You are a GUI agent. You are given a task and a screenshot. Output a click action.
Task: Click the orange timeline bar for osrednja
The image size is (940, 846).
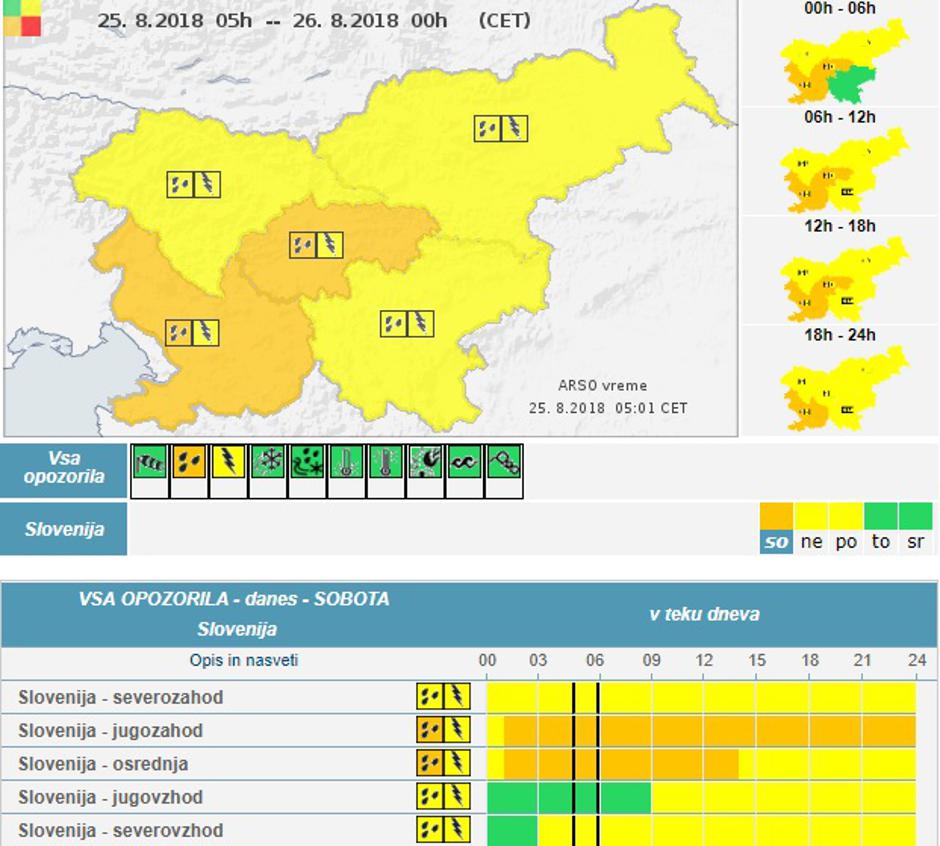(x=620, y=764)
